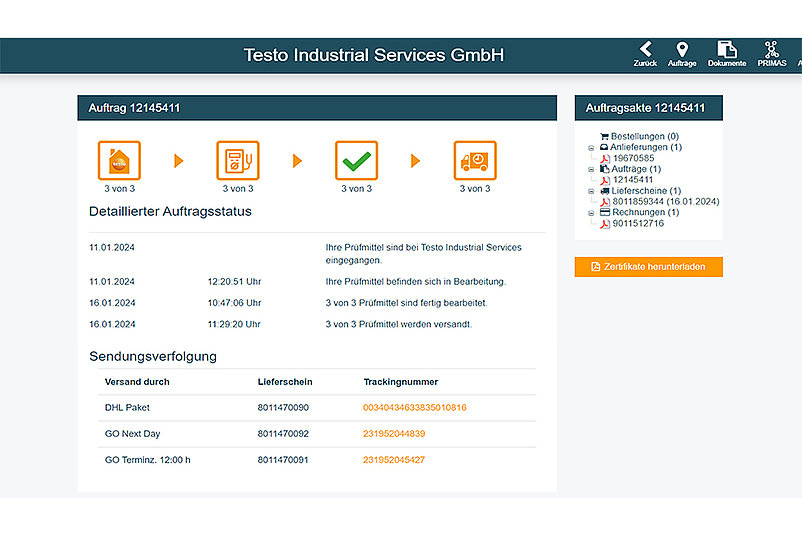
Task: Click the Versand durch column header
Action: [137, 382]
